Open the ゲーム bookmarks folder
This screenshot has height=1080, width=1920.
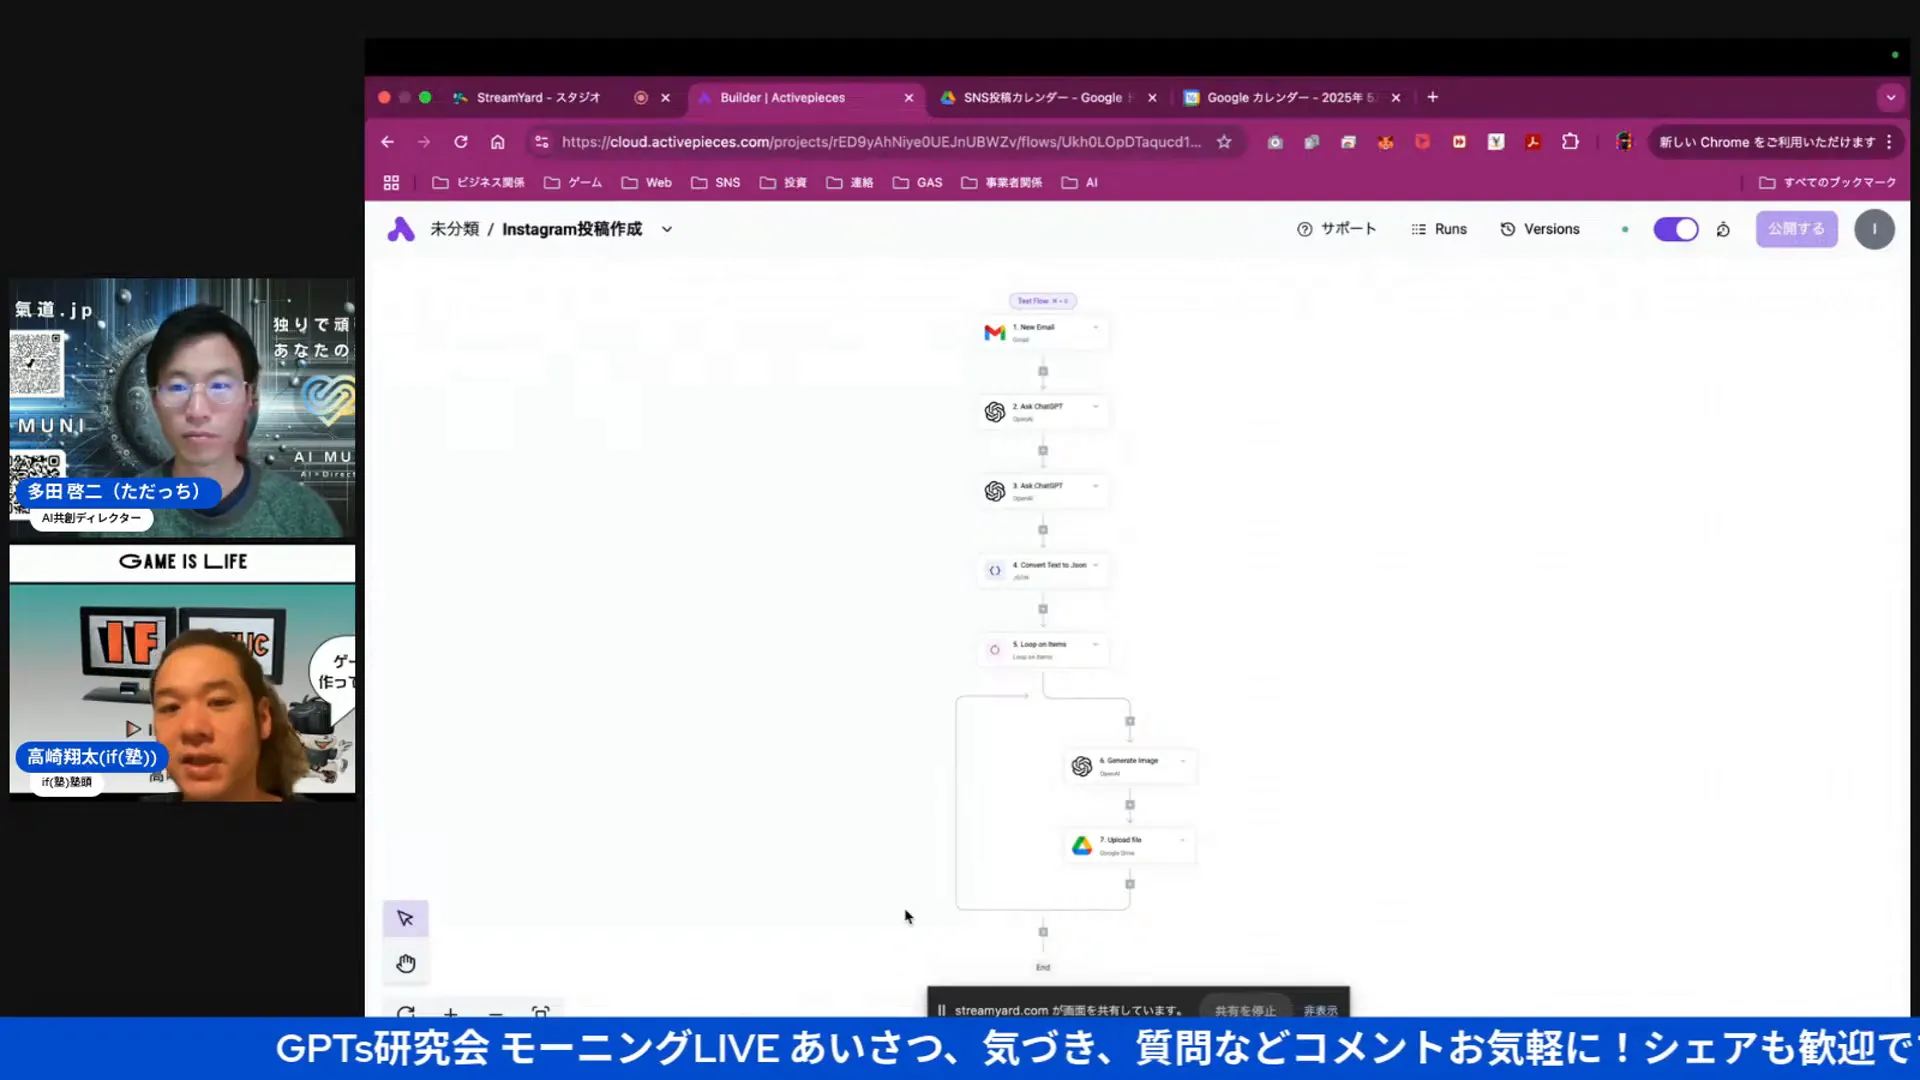[x=572, y=183]
